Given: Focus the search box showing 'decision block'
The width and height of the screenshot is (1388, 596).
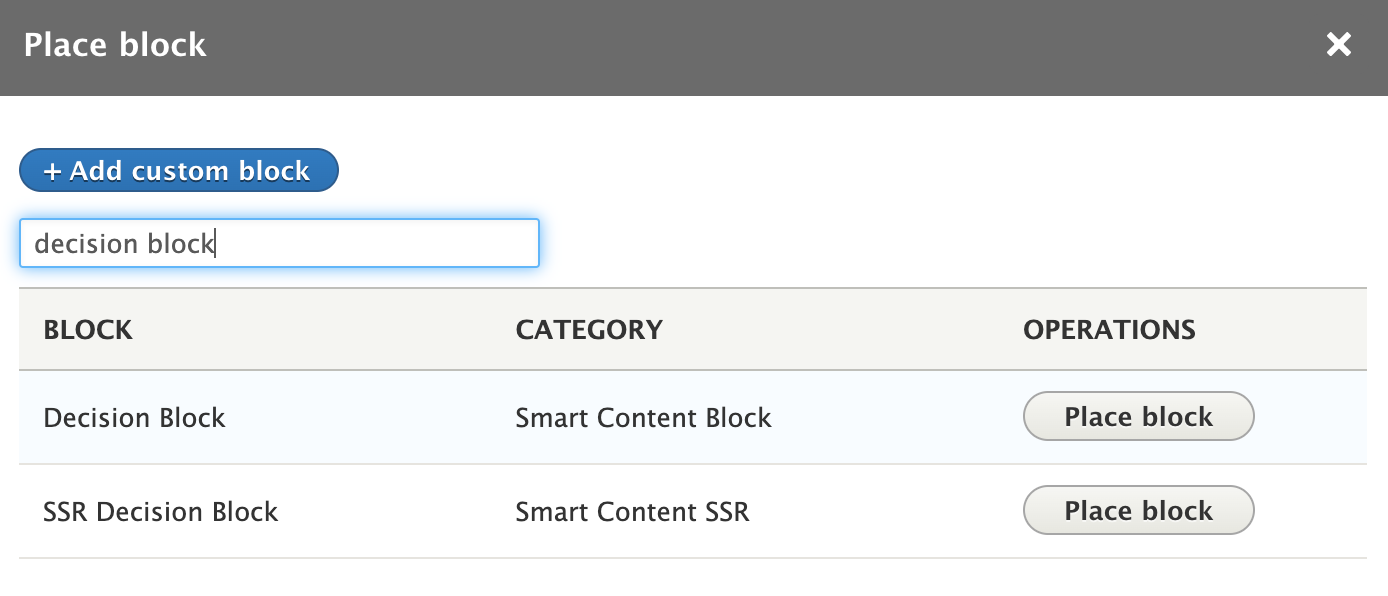Looking at the screenshot, I should click(x=279, y=243).
